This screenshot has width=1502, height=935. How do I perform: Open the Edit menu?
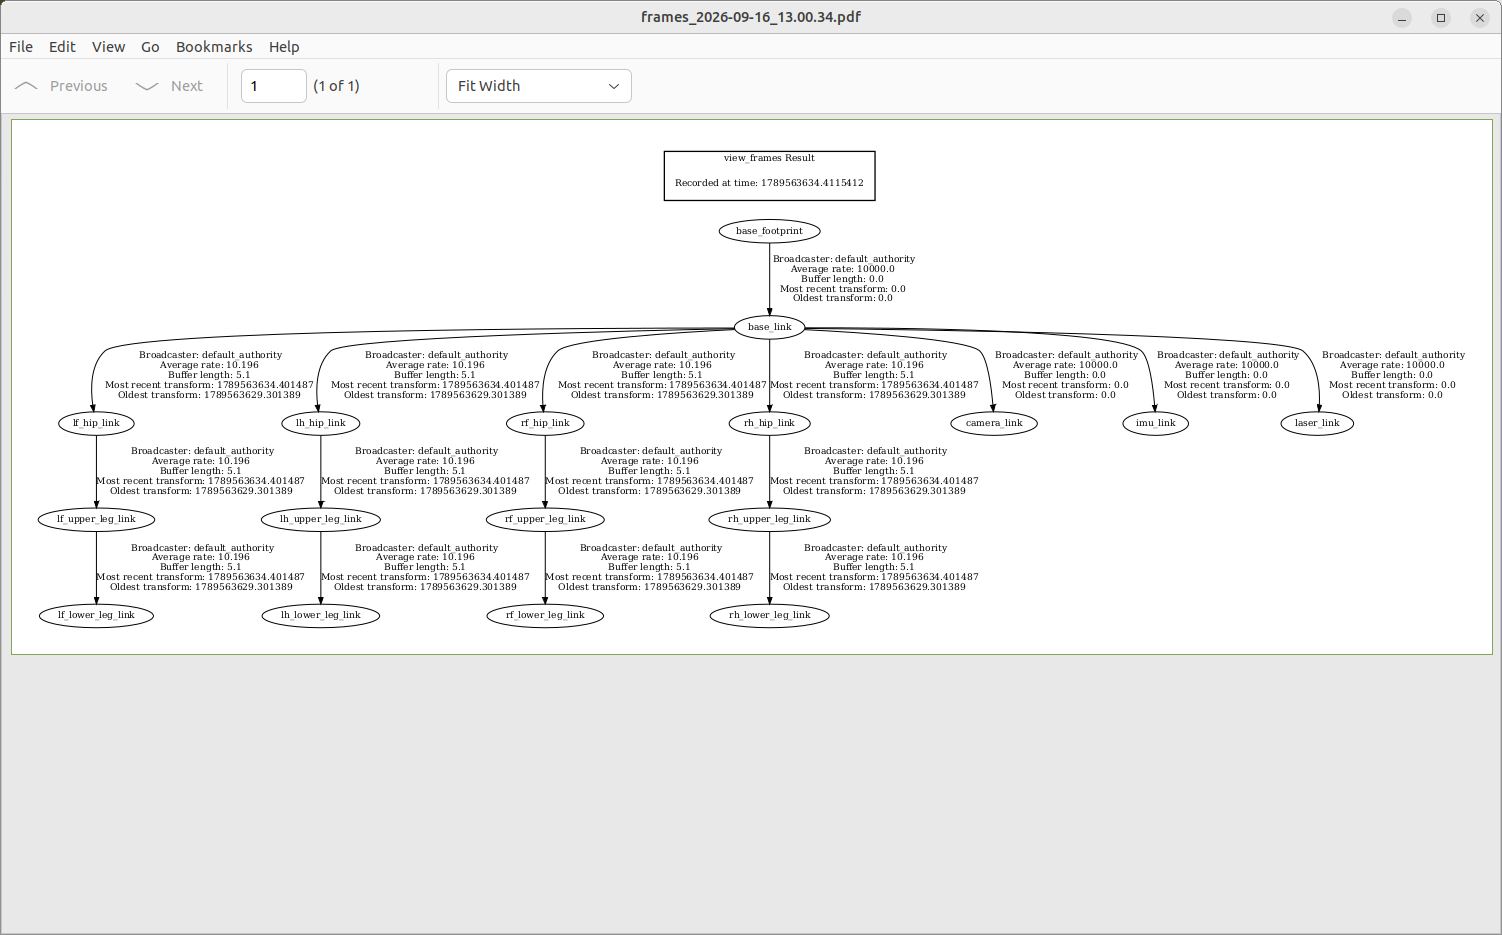(62, 47)
